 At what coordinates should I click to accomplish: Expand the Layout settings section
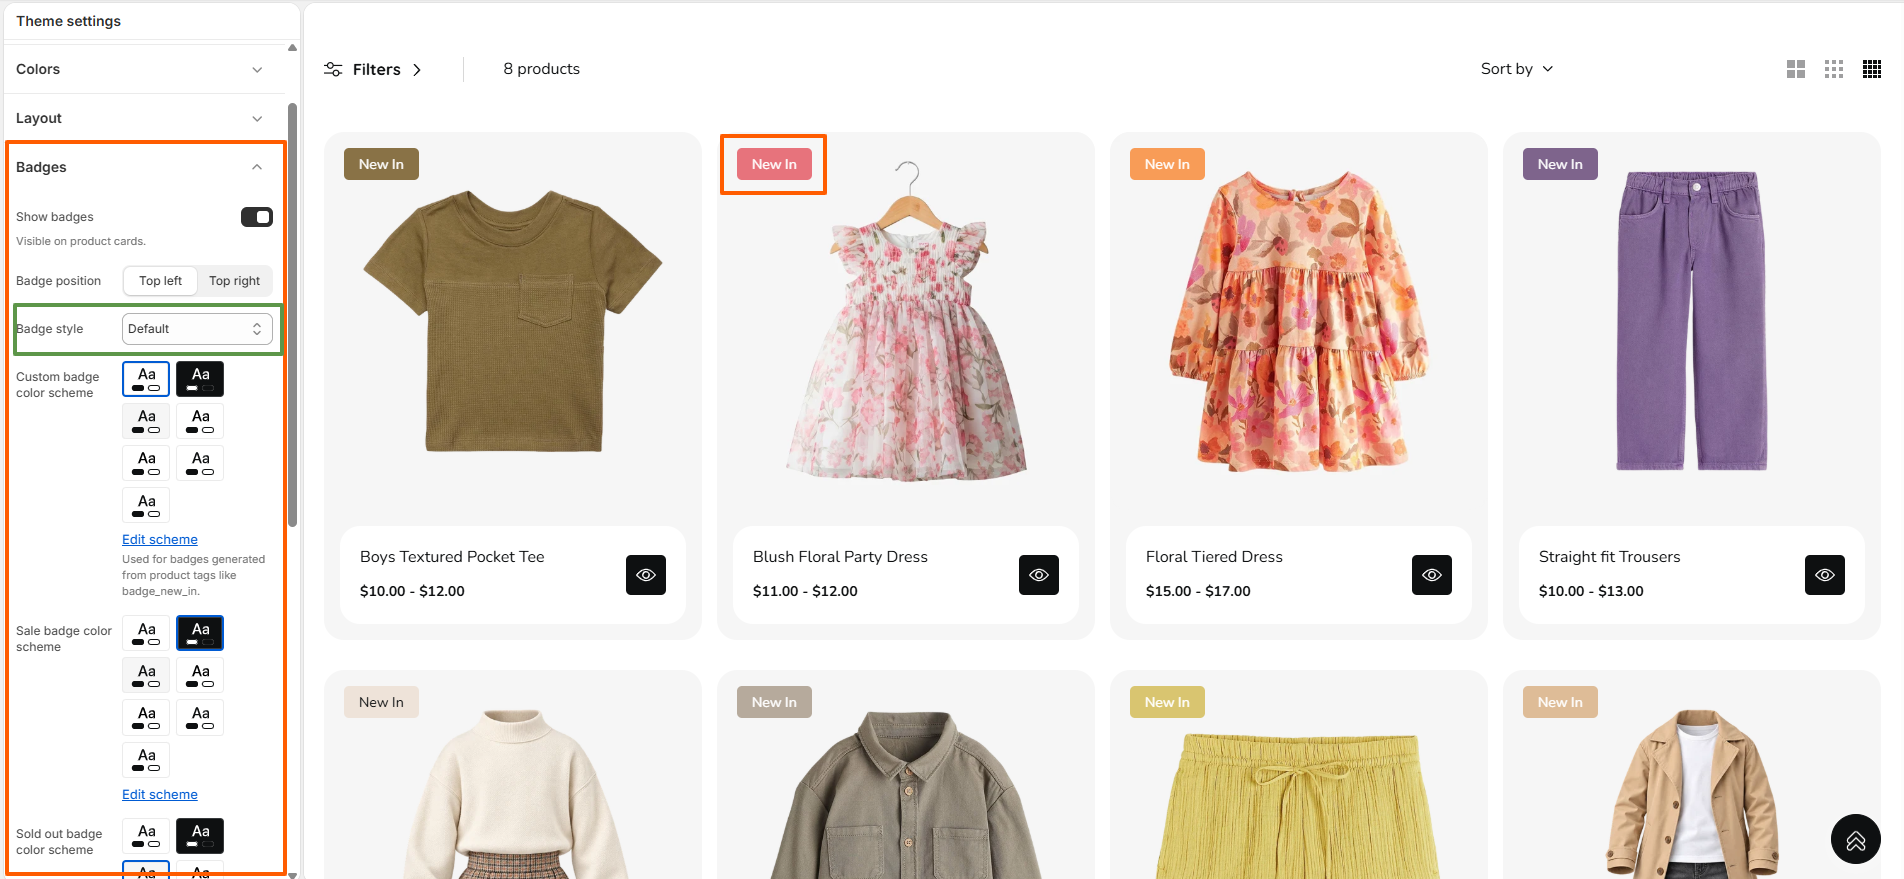point(143,118)
